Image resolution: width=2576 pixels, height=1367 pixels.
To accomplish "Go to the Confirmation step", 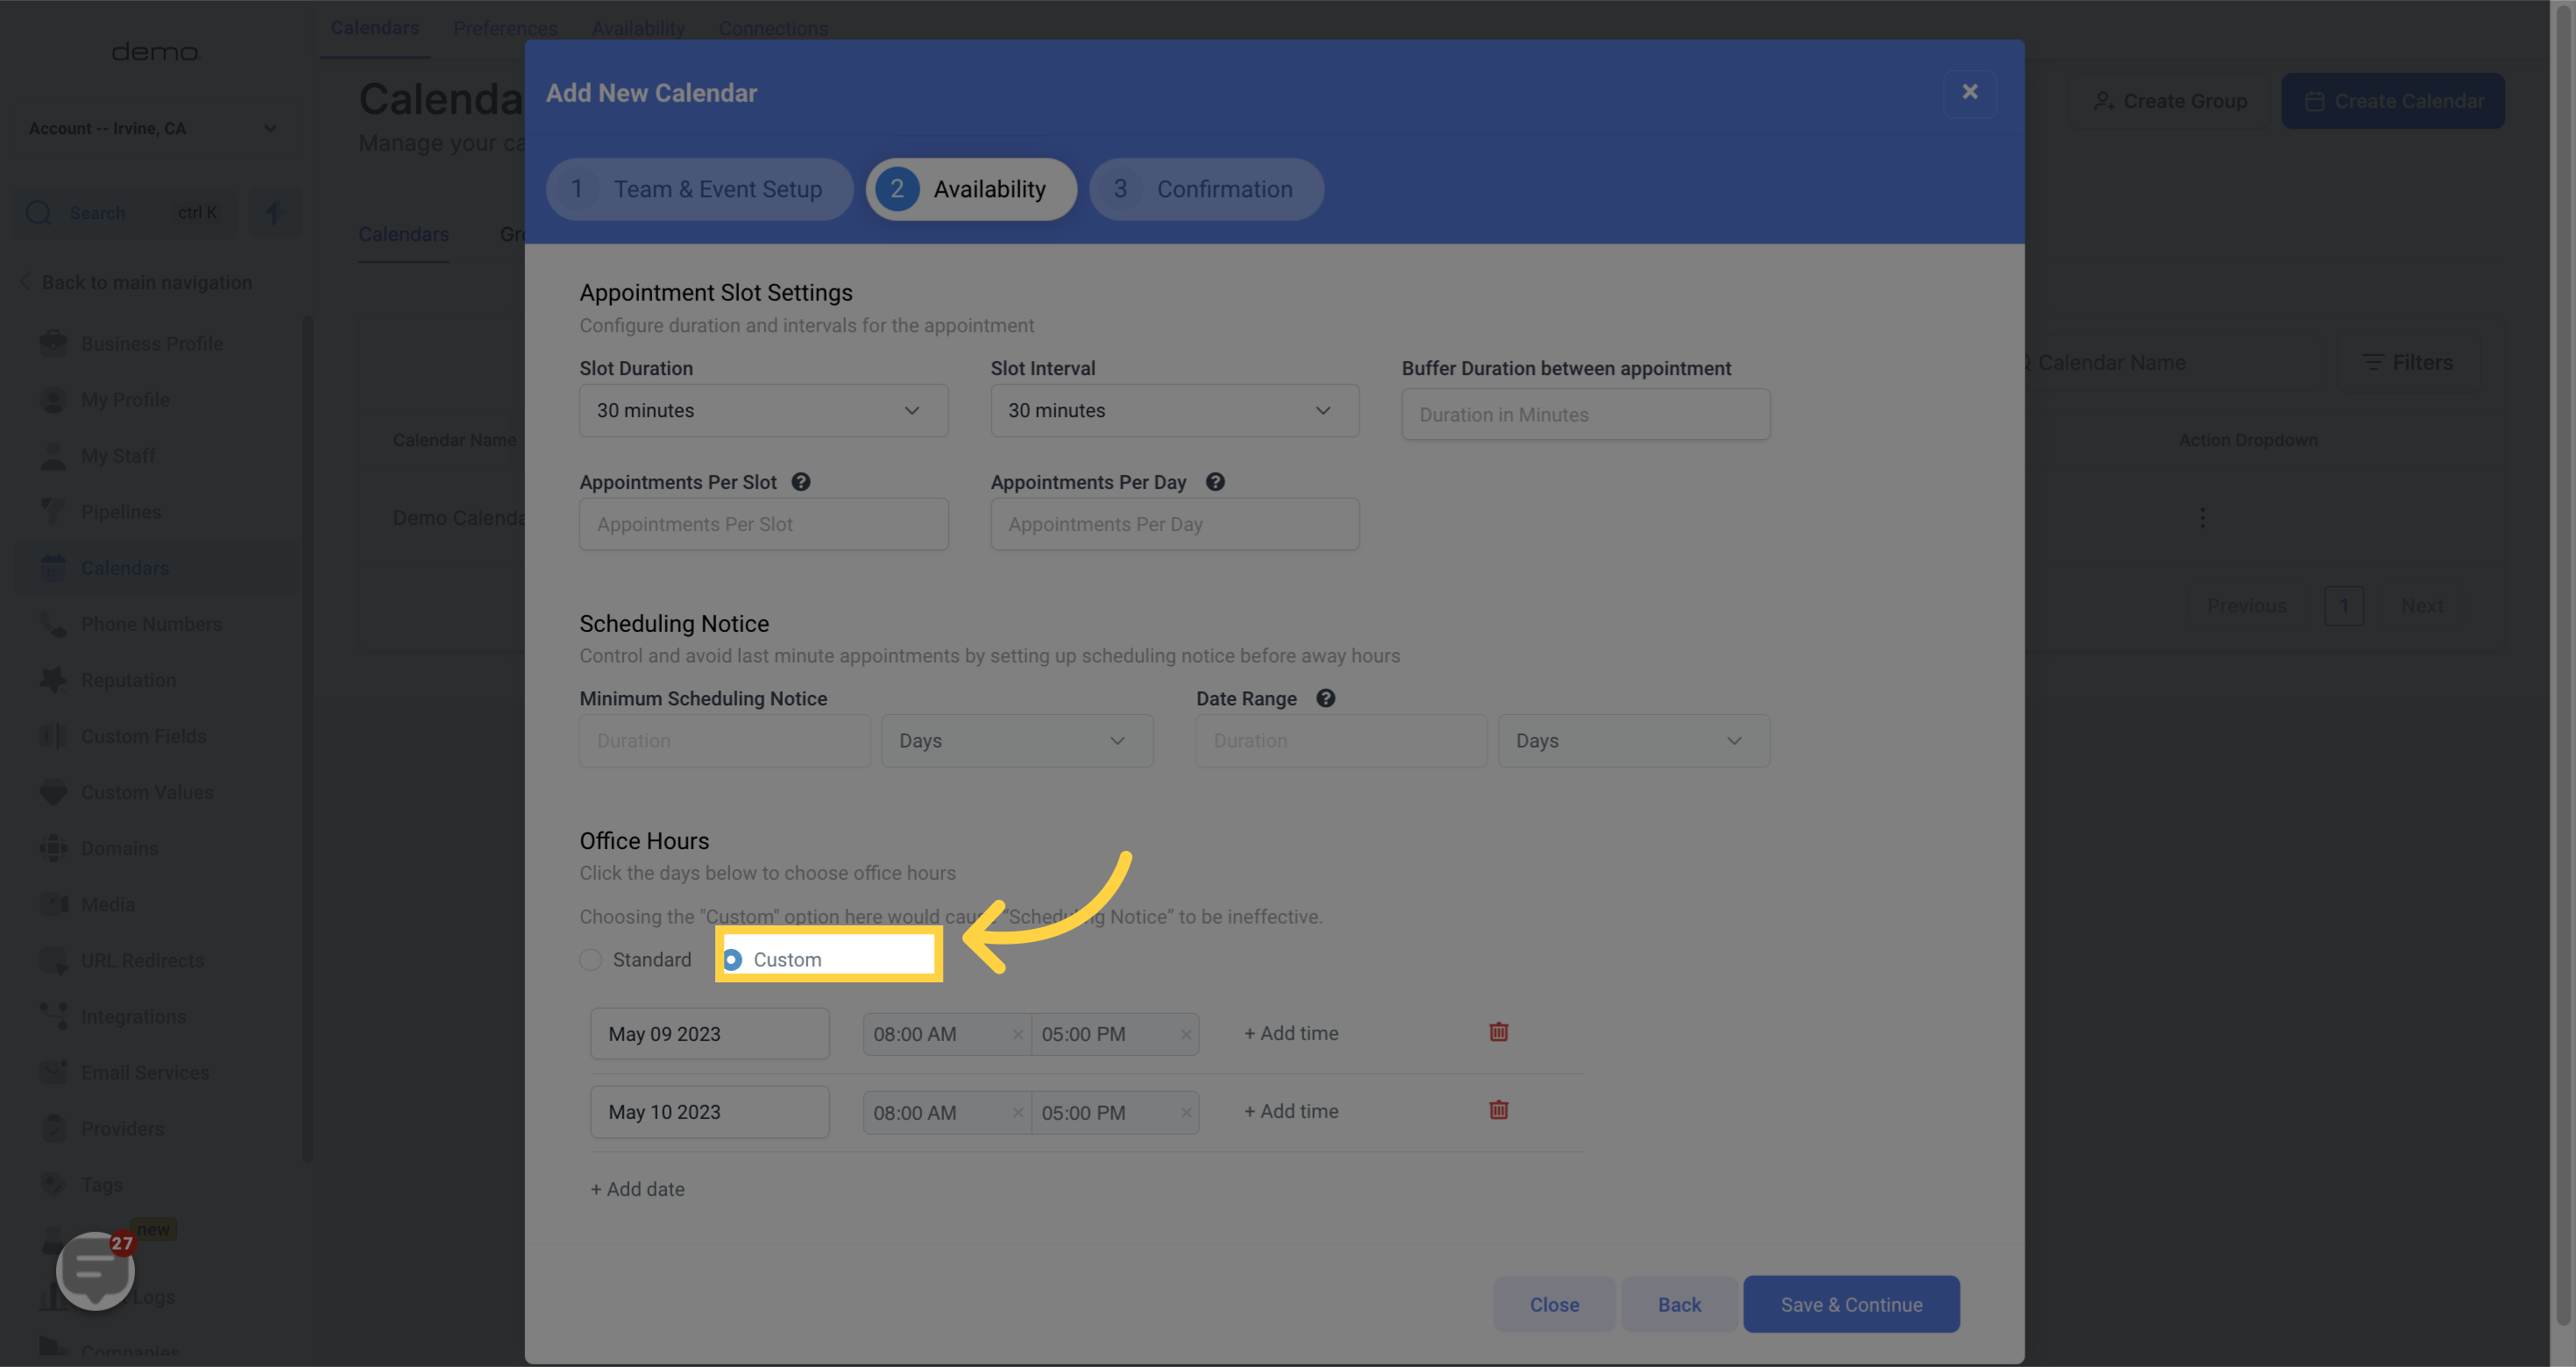I will click(x=1206, y=189).
